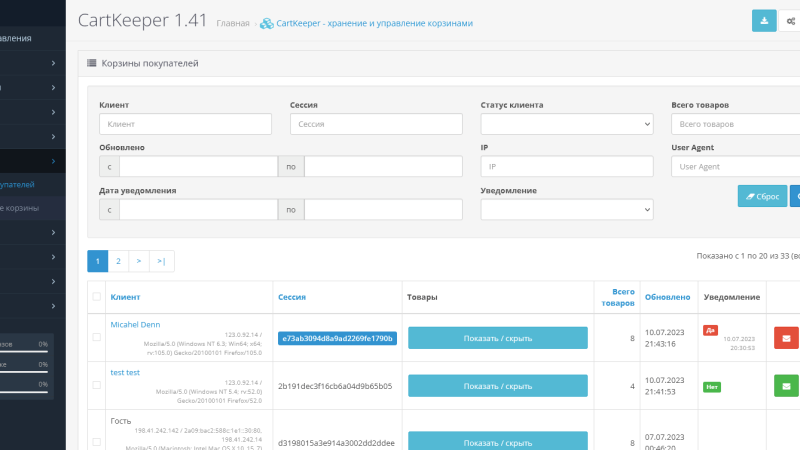Click the next page > button
Viewport: 800px width, 450px height.
pyautogui.click(x=139, y=261)
